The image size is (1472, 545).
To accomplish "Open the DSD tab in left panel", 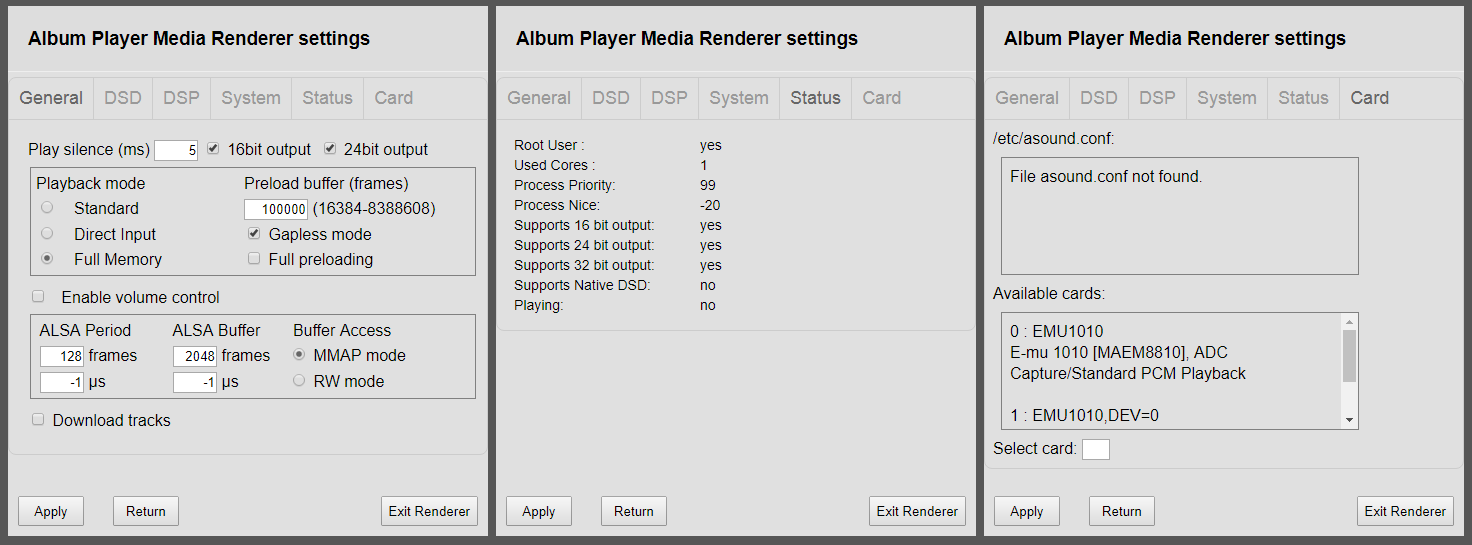I will 123,98.
